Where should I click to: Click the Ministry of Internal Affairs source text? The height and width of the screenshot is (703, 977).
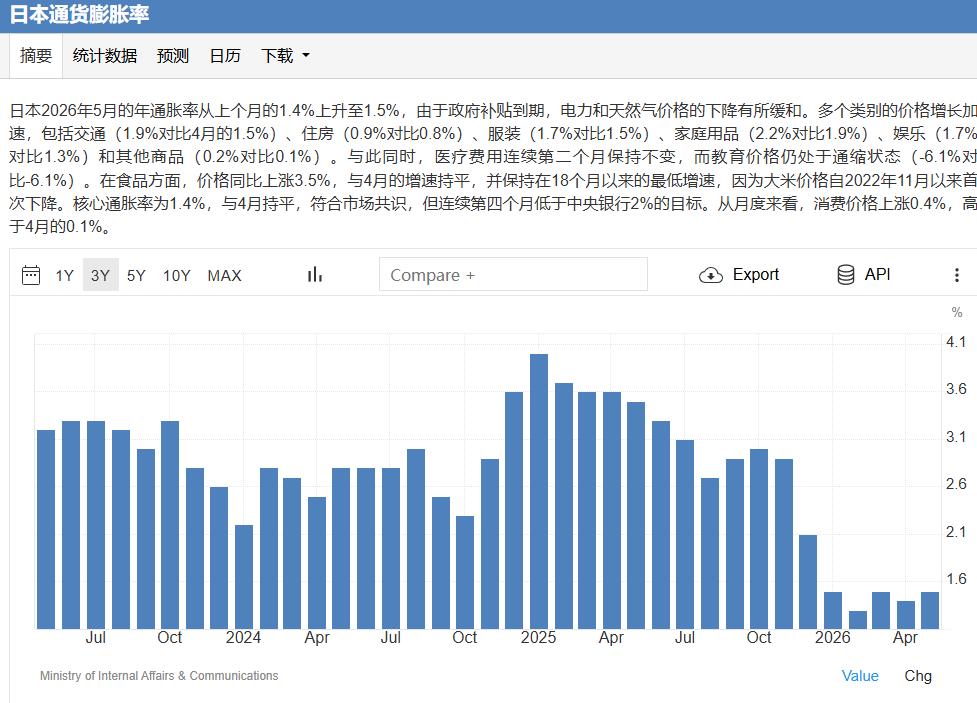pyautogui.click(x=159, y=676)
